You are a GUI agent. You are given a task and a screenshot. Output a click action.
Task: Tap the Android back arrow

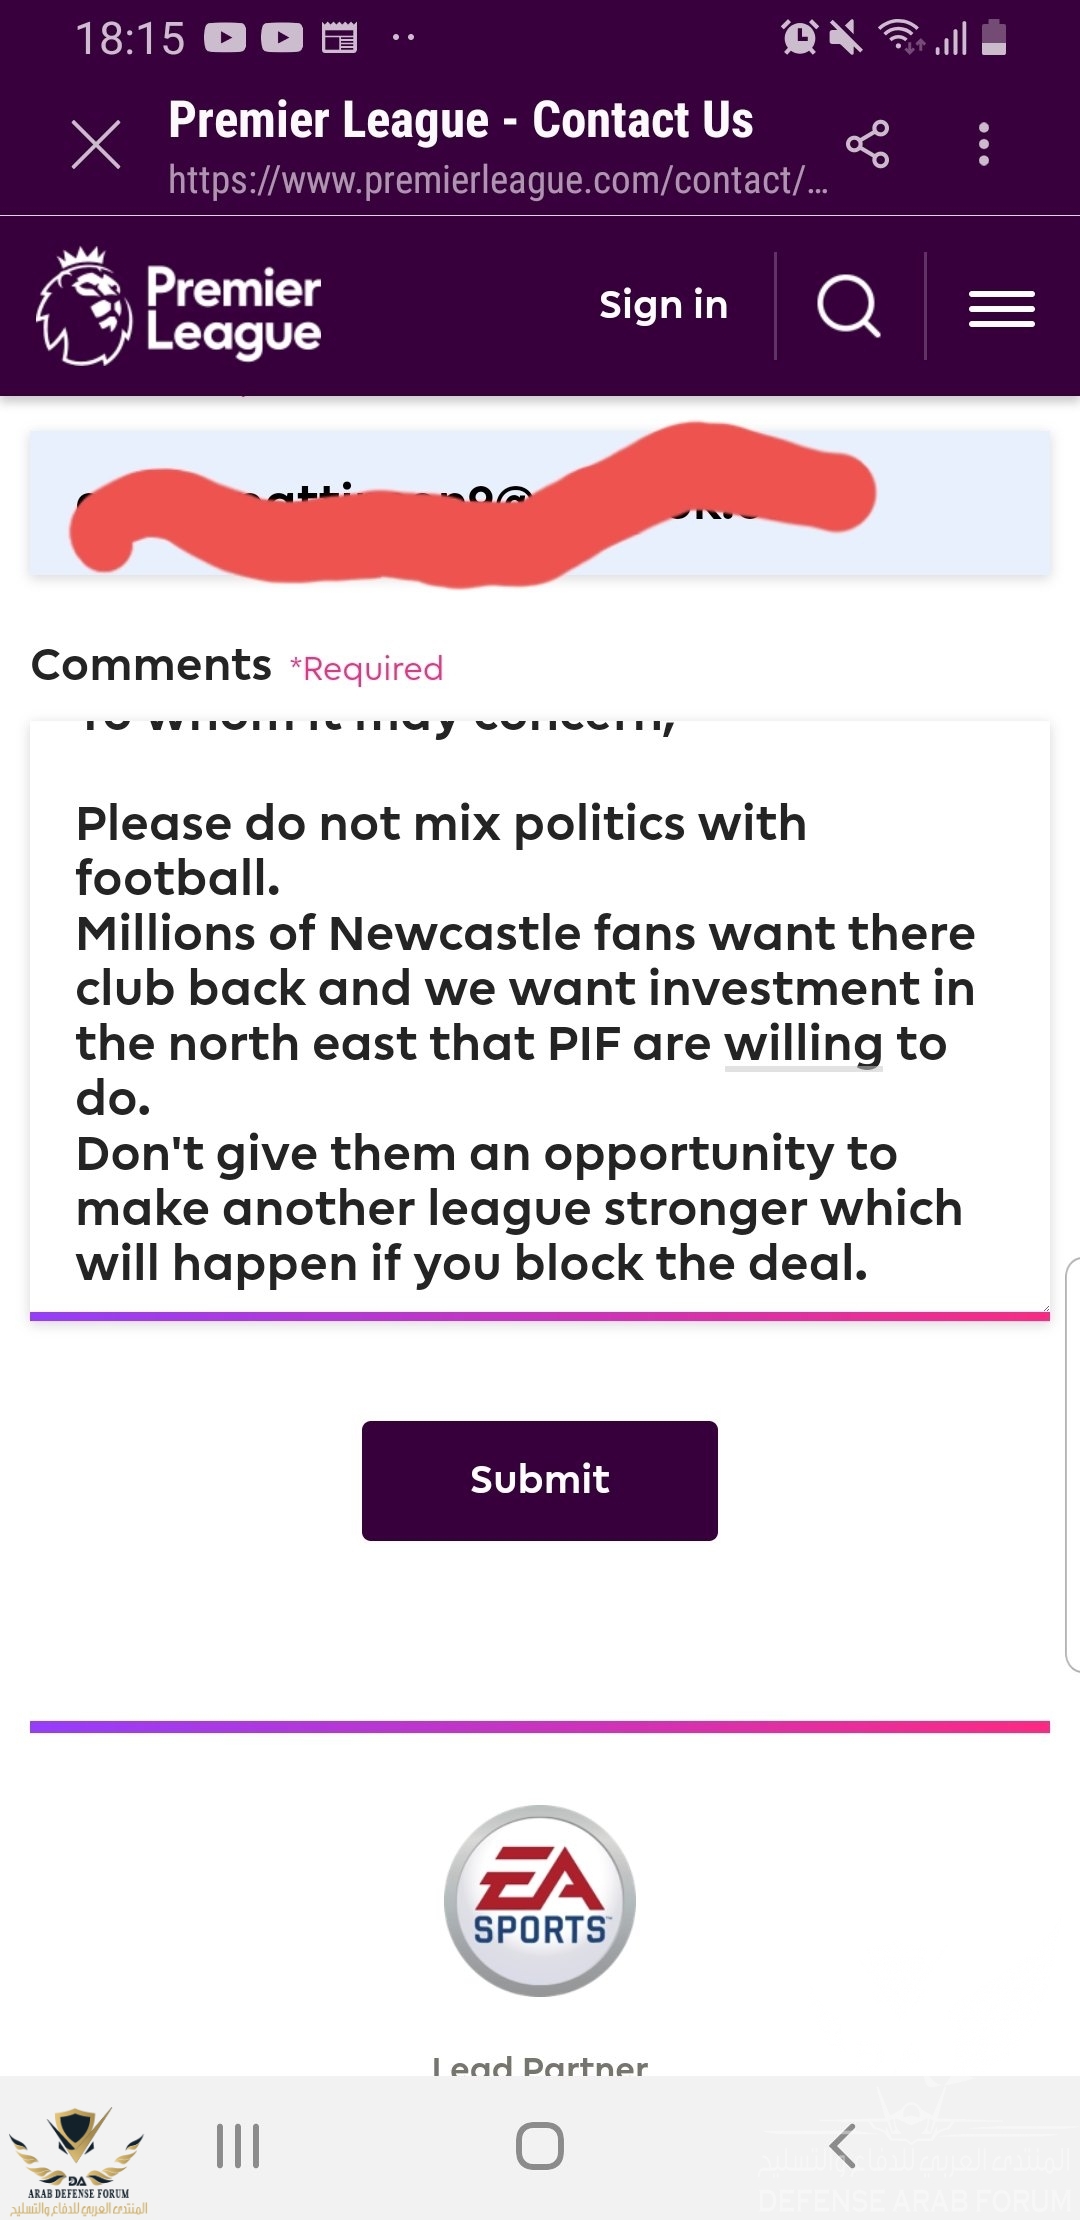pyautogui.click(x=842, y=2146)
